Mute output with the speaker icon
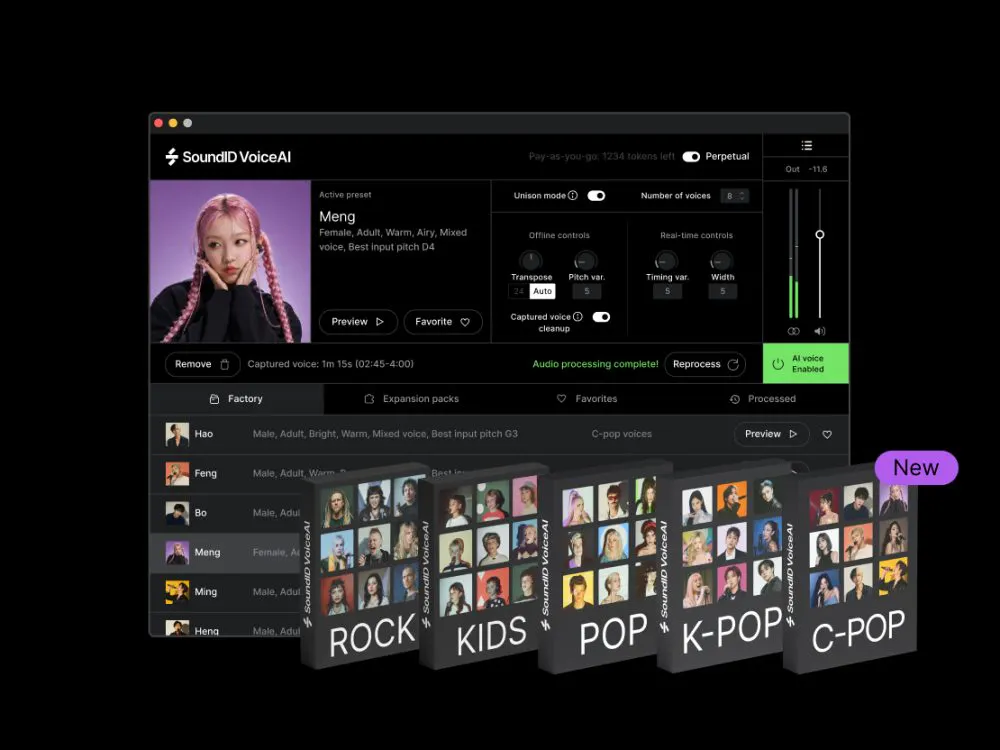This screenshot has height=750, width=1000. (x=820, y=332)
